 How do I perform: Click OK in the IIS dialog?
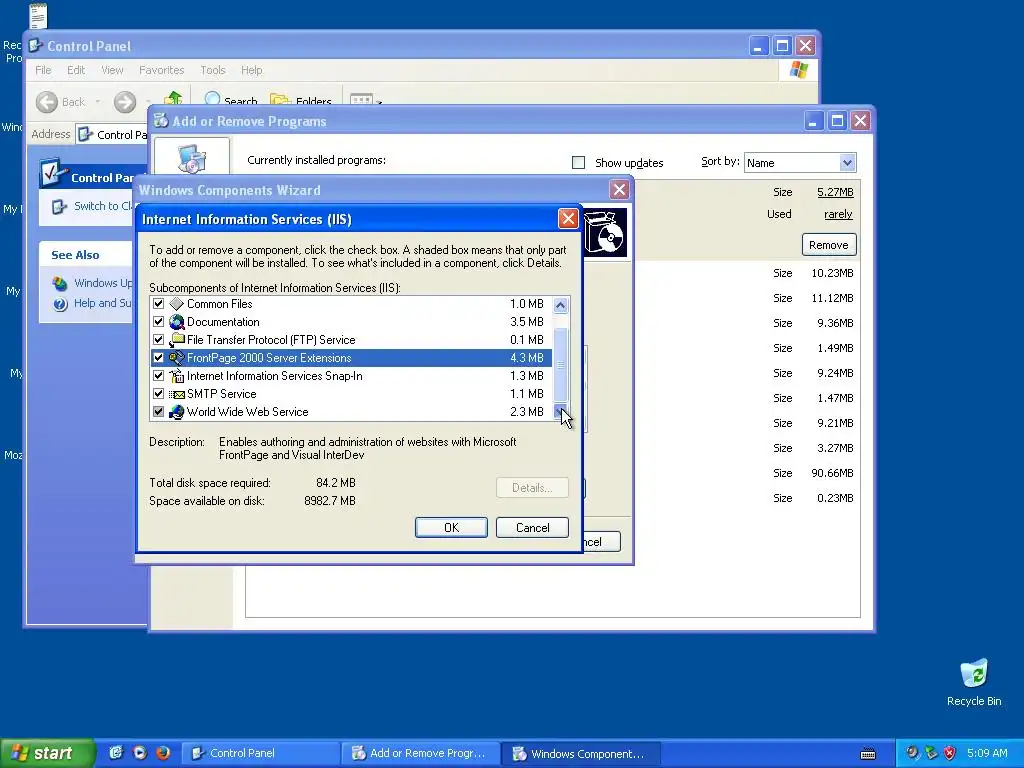451,528
